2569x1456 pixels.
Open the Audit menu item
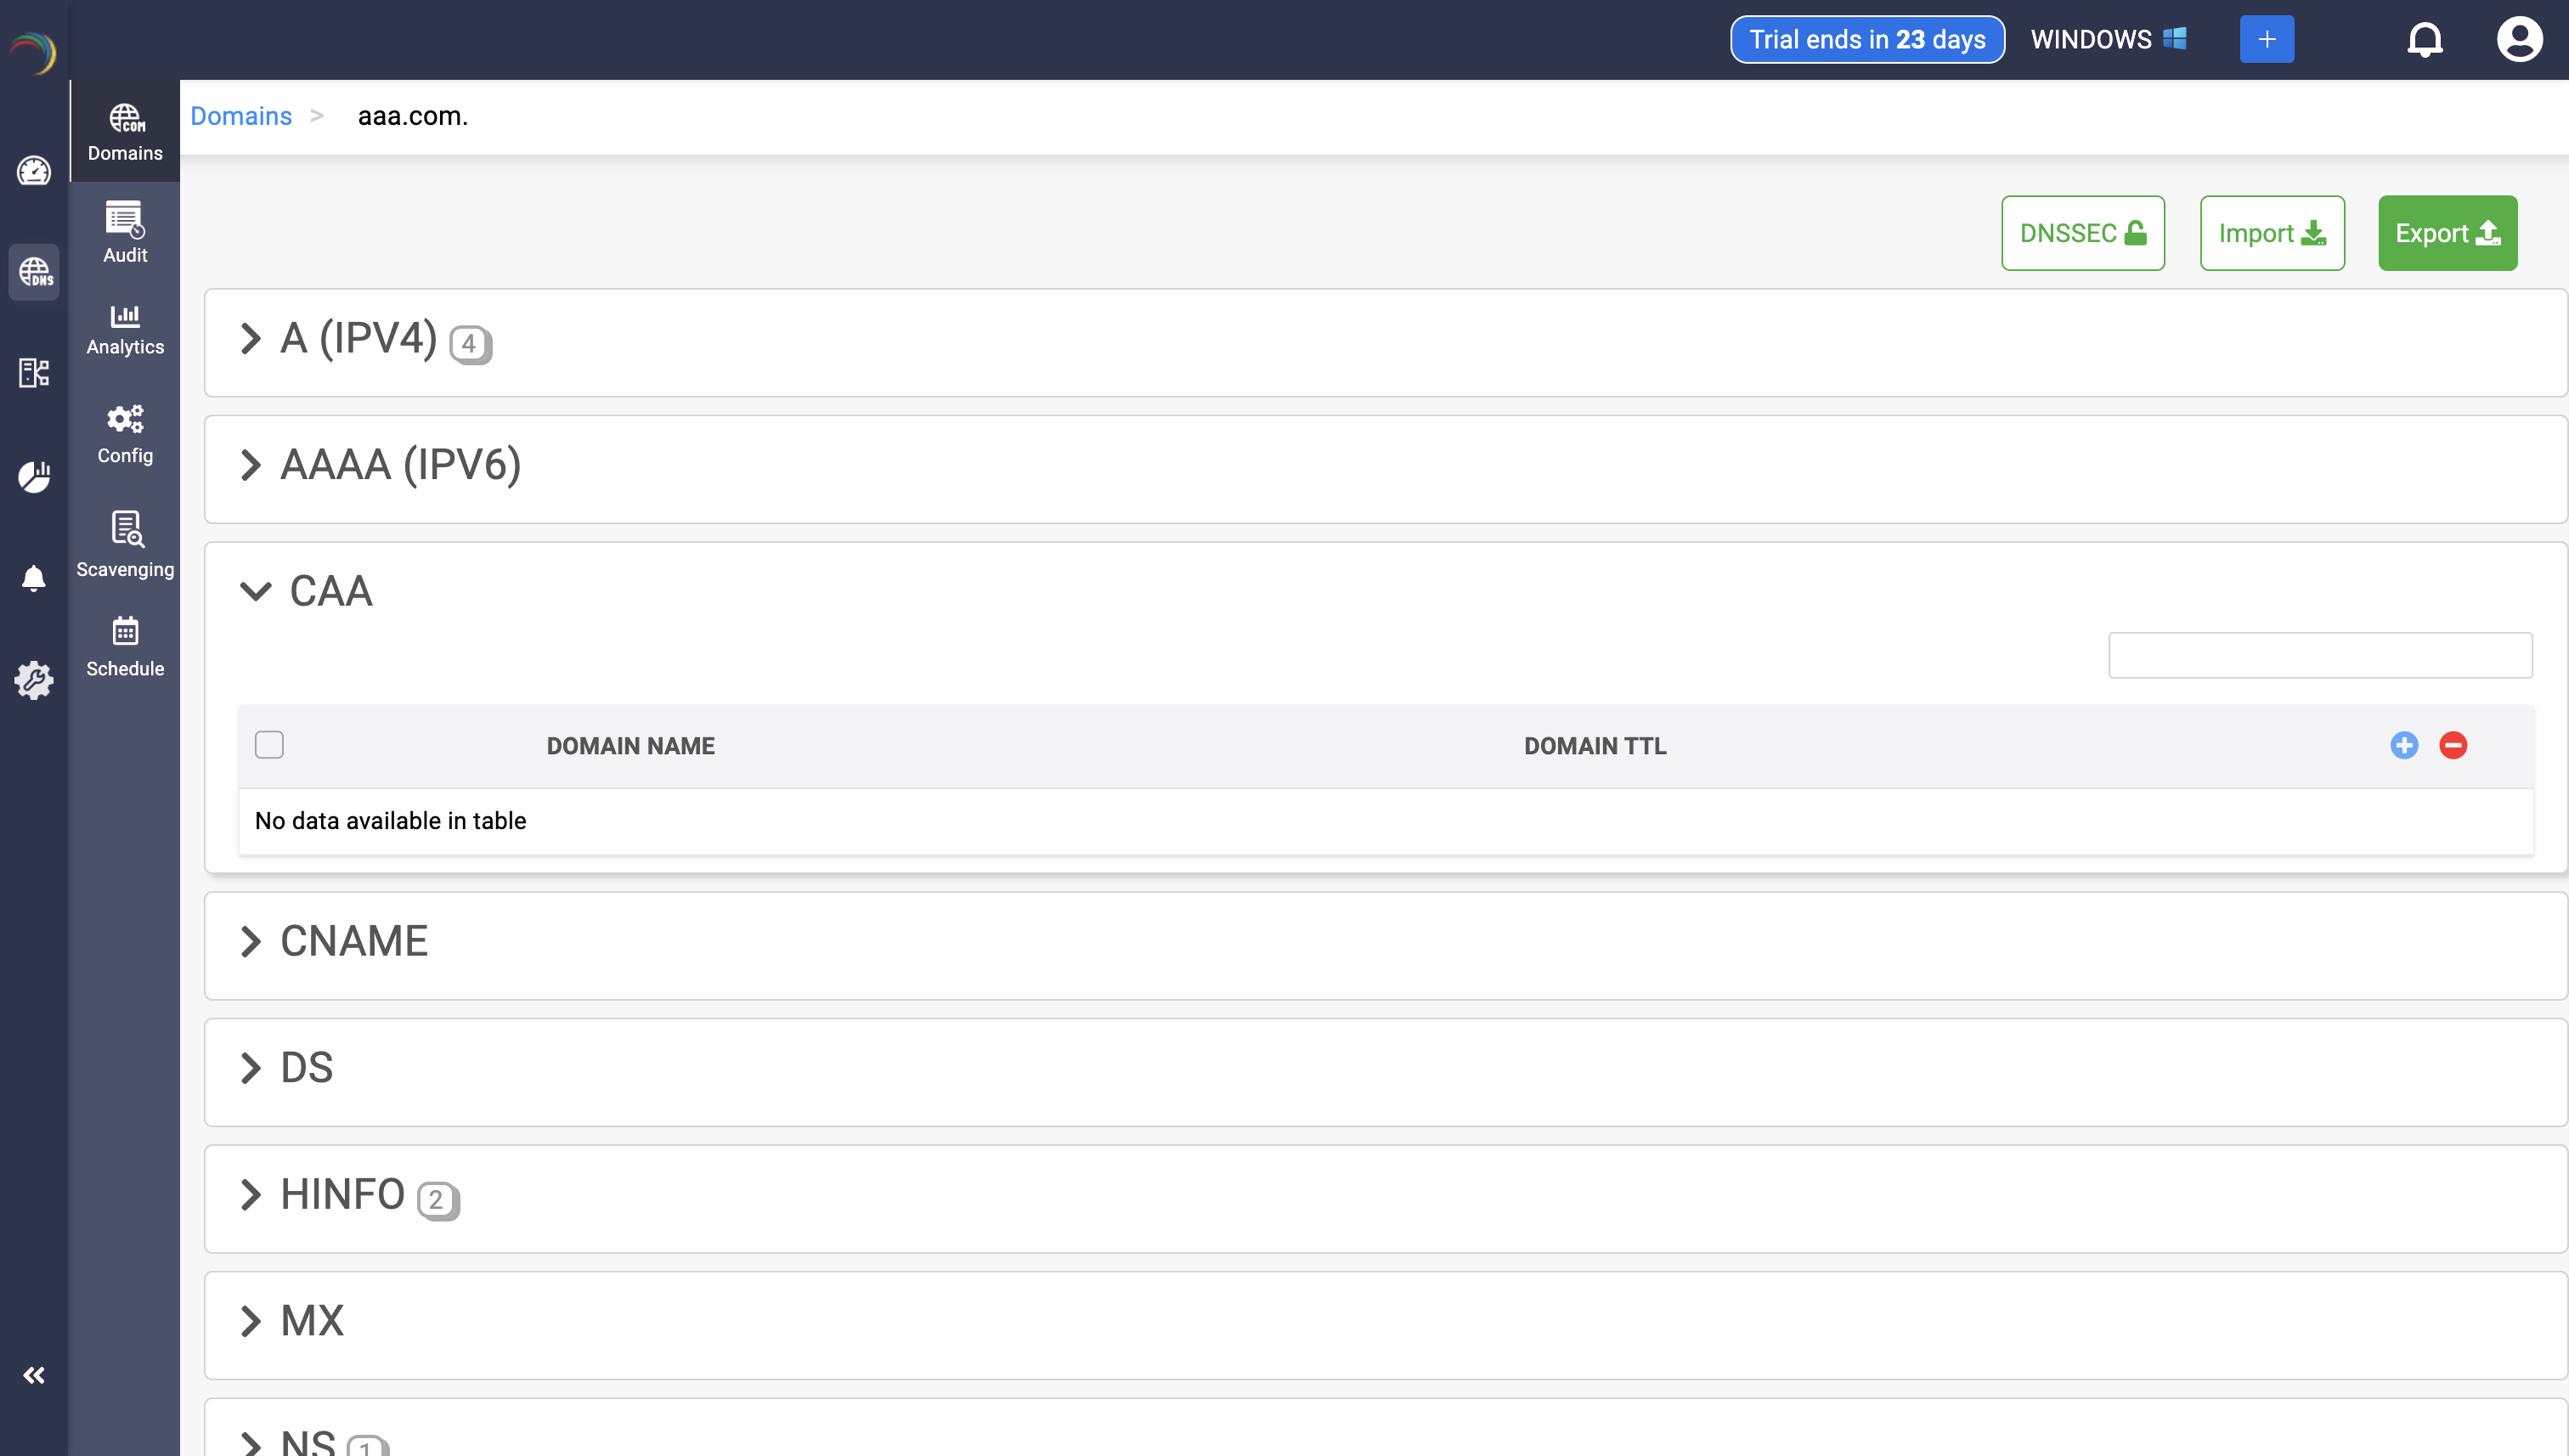(125, 232)
